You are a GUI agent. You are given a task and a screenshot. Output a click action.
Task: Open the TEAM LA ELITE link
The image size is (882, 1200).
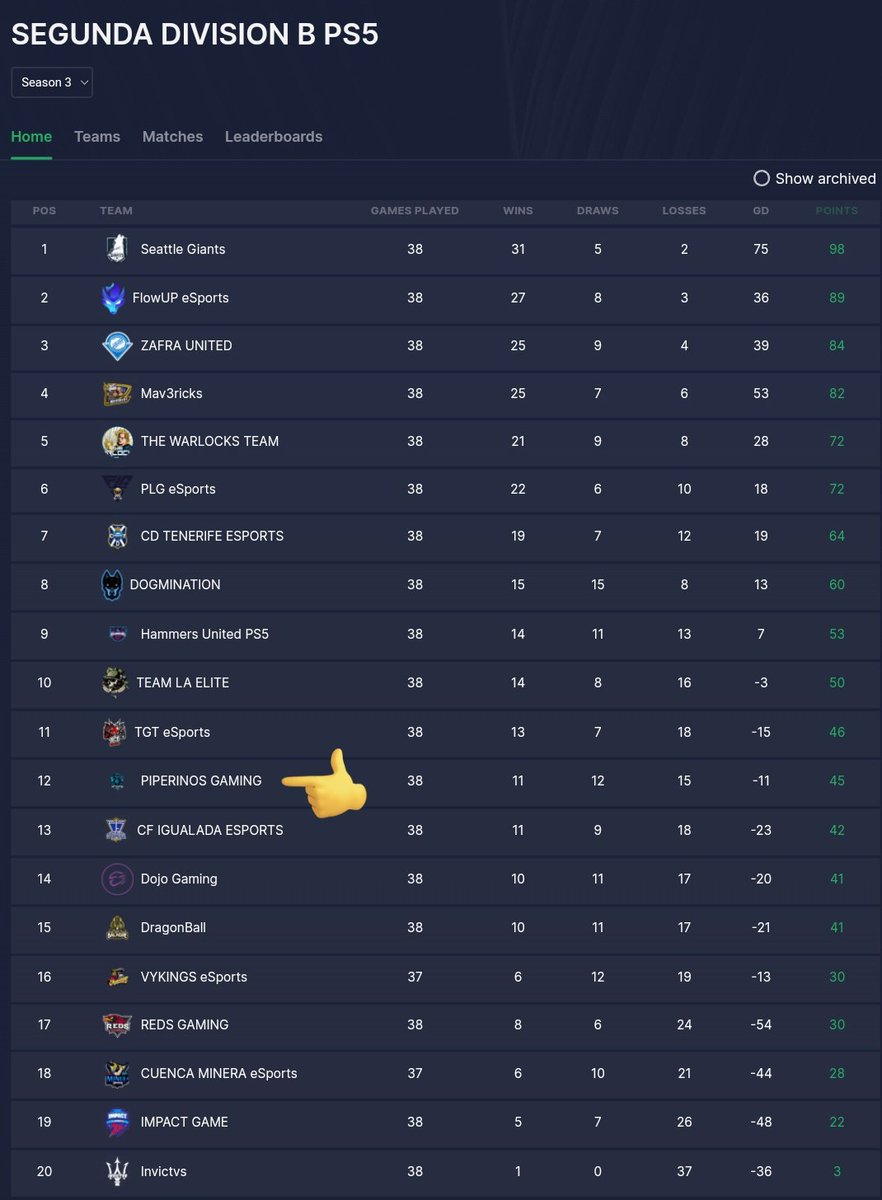pos(182,682)
